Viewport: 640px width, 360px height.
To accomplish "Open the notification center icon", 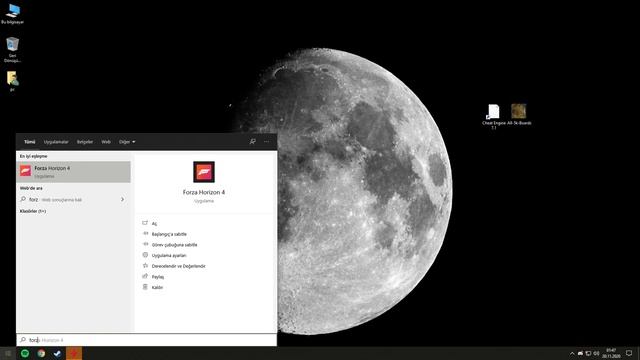I will [629, 353].
